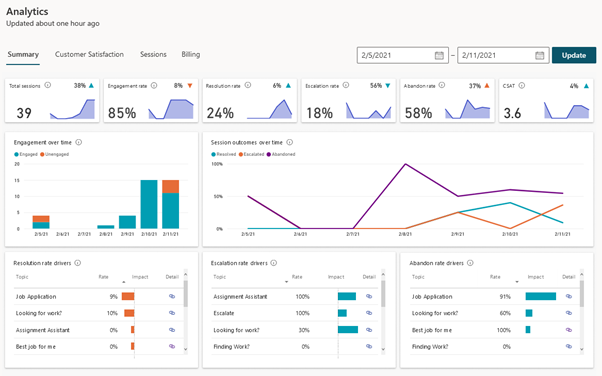602x376 pixels.
Task: Toggle Engaged legend in engagement chart
Action: pos(26,154)
